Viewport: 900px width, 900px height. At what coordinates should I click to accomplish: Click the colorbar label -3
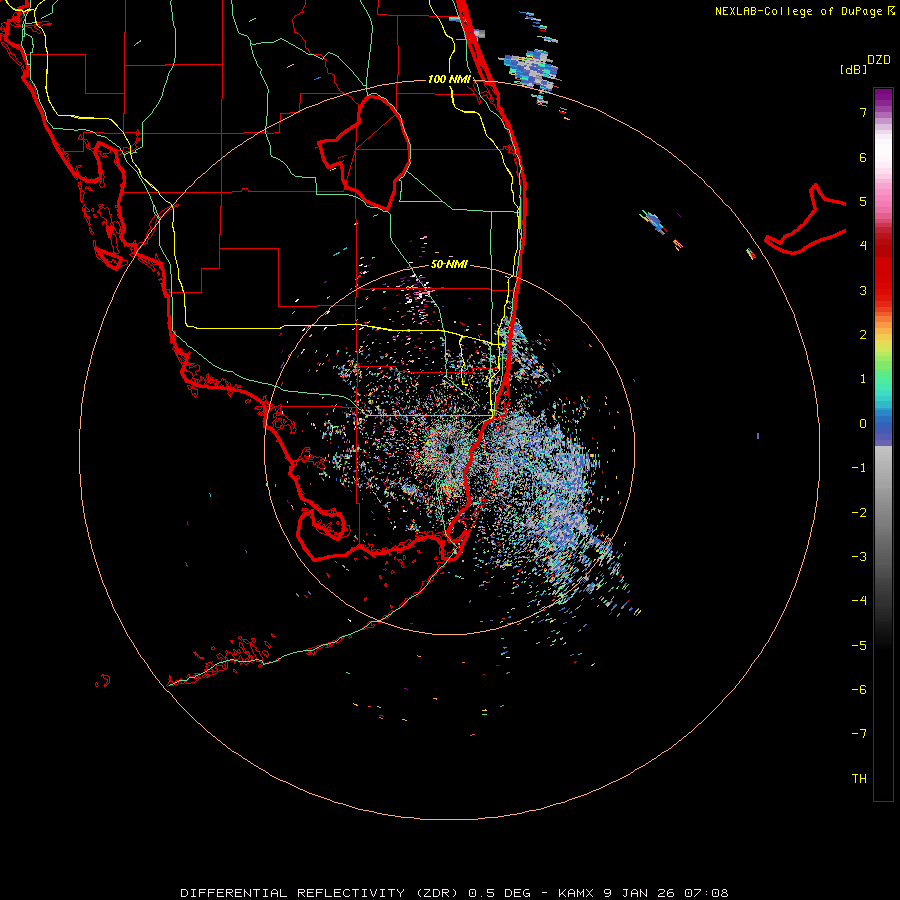pyautogui.click(x=859, y=557)
